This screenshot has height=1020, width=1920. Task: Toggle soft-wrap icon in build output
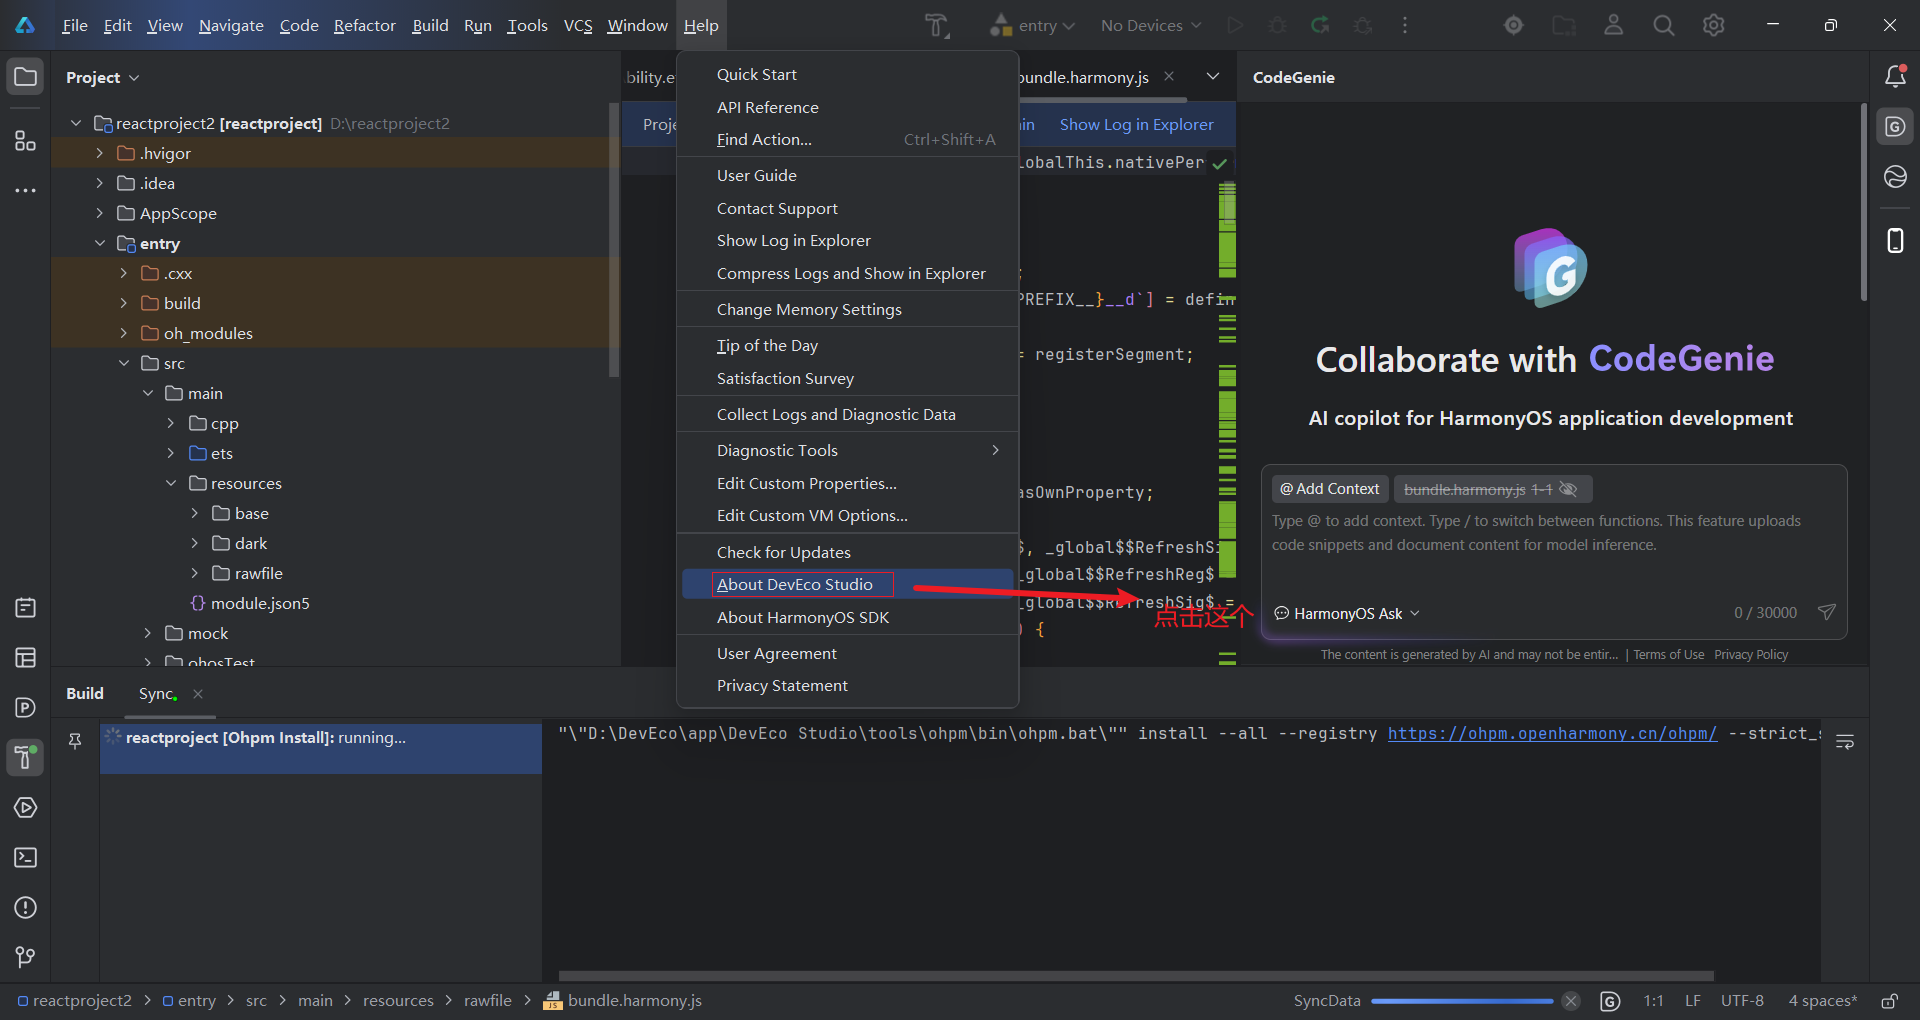pyautogui.click(x=1845, y=742)
